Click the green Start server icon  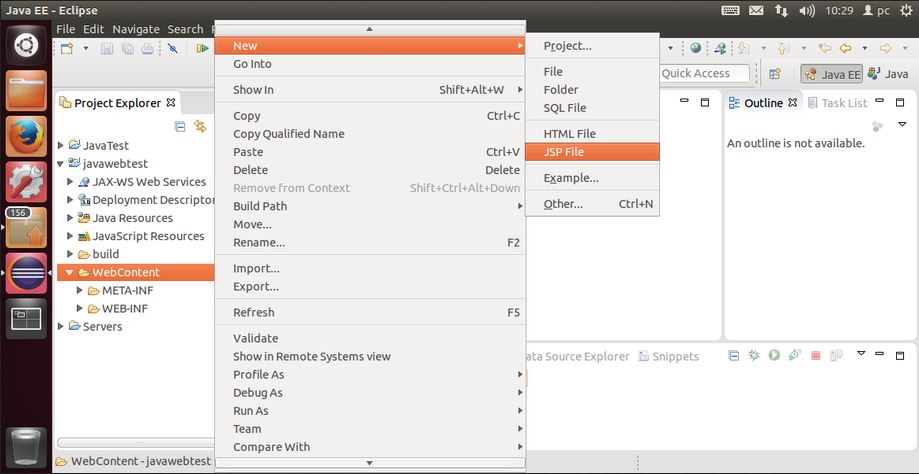(774, 355)
